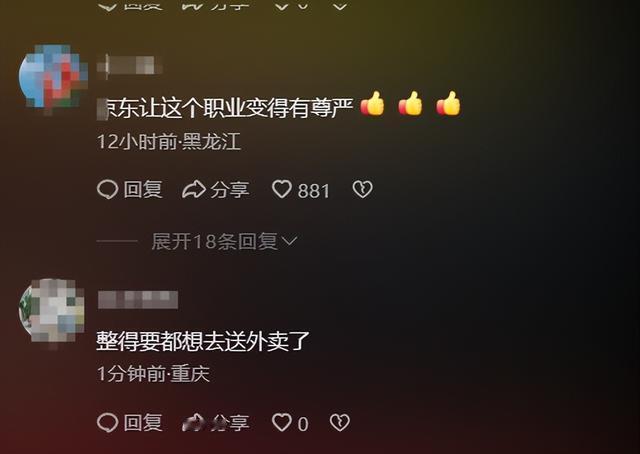Click the 1分钟前·重庆 timestamp
Image resolution: width=640 pixels, height=454 pixels.
tap(153, 374)
